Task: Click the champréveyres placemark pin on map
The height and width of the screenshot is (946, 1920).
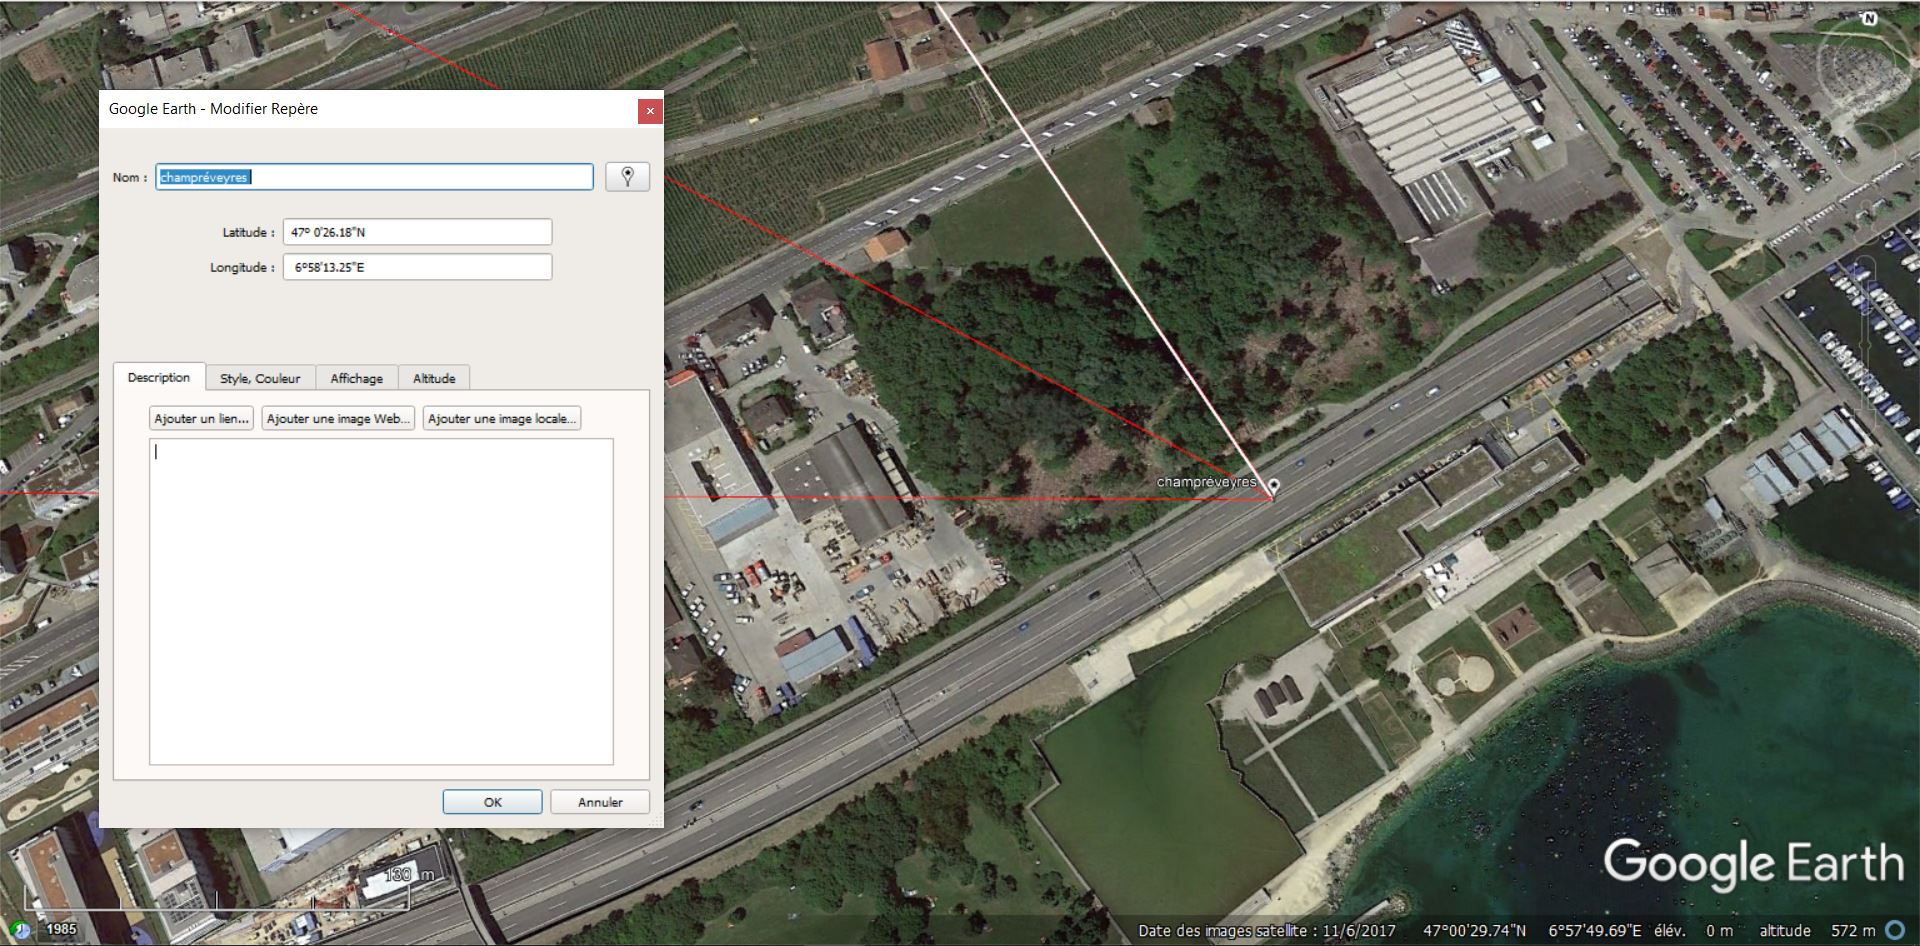Action: 1273,488
